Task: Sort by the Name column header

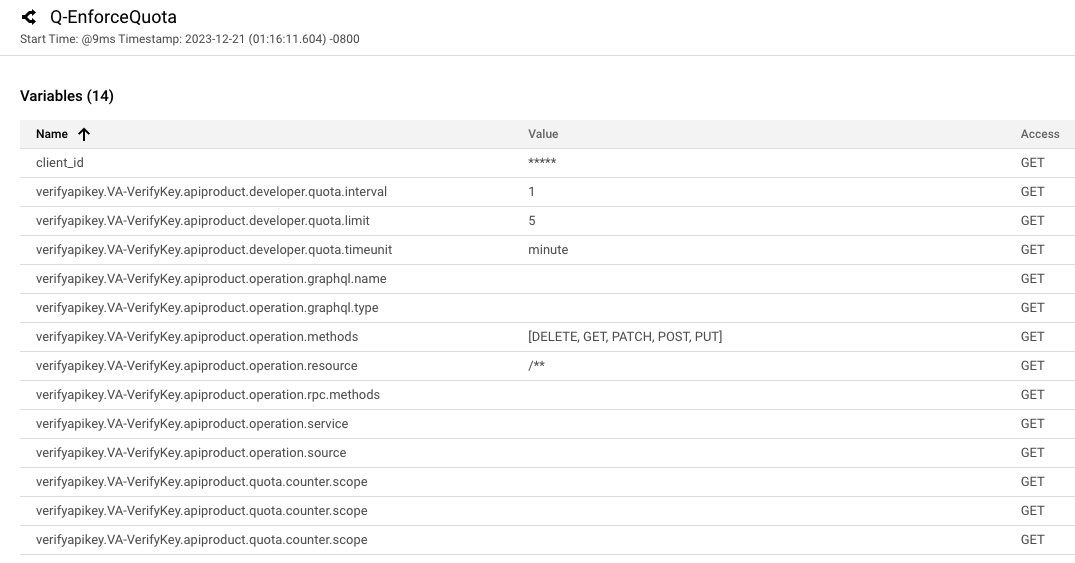Action: [x=52, y=134]
